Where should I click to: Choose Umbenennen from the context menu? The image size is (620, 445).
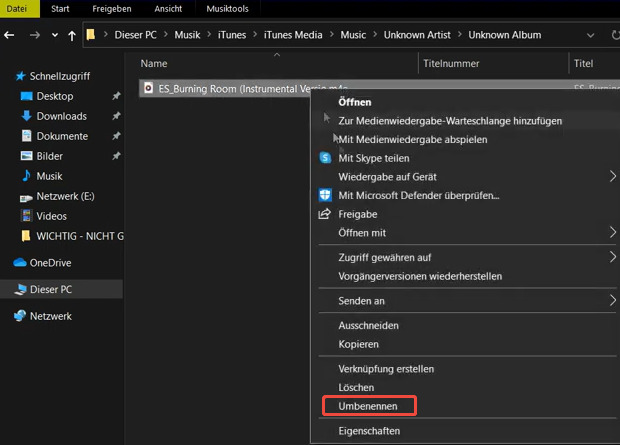[x=368, y=406]
